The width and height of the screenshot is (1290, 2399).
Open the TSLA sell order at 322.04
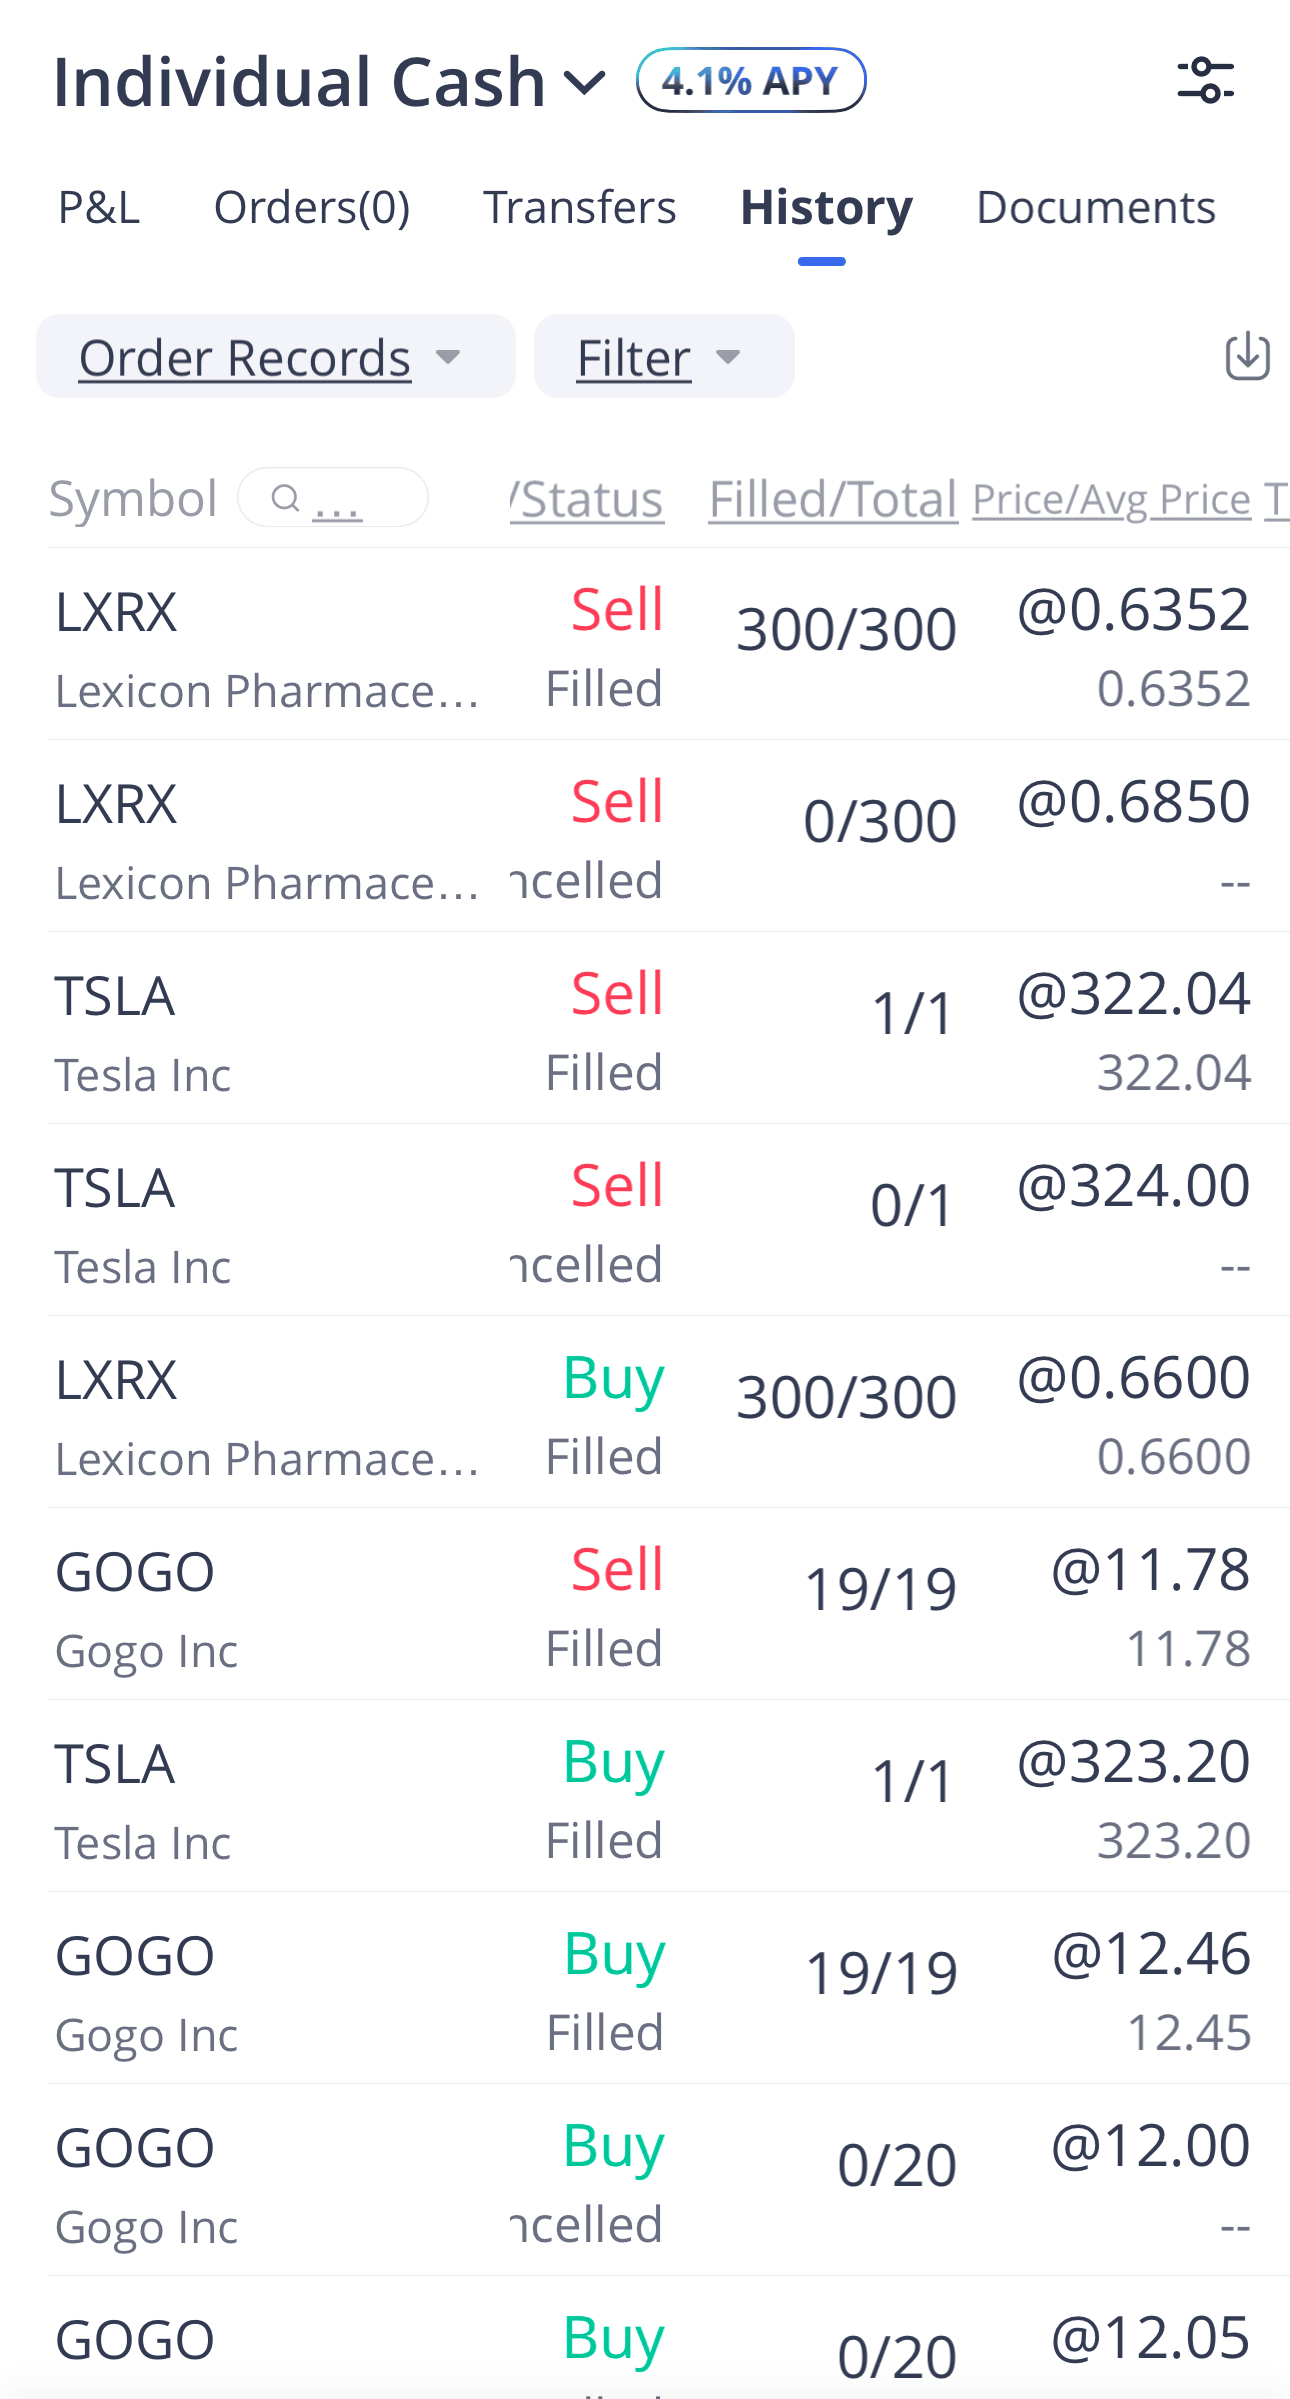click(650, 1029)
